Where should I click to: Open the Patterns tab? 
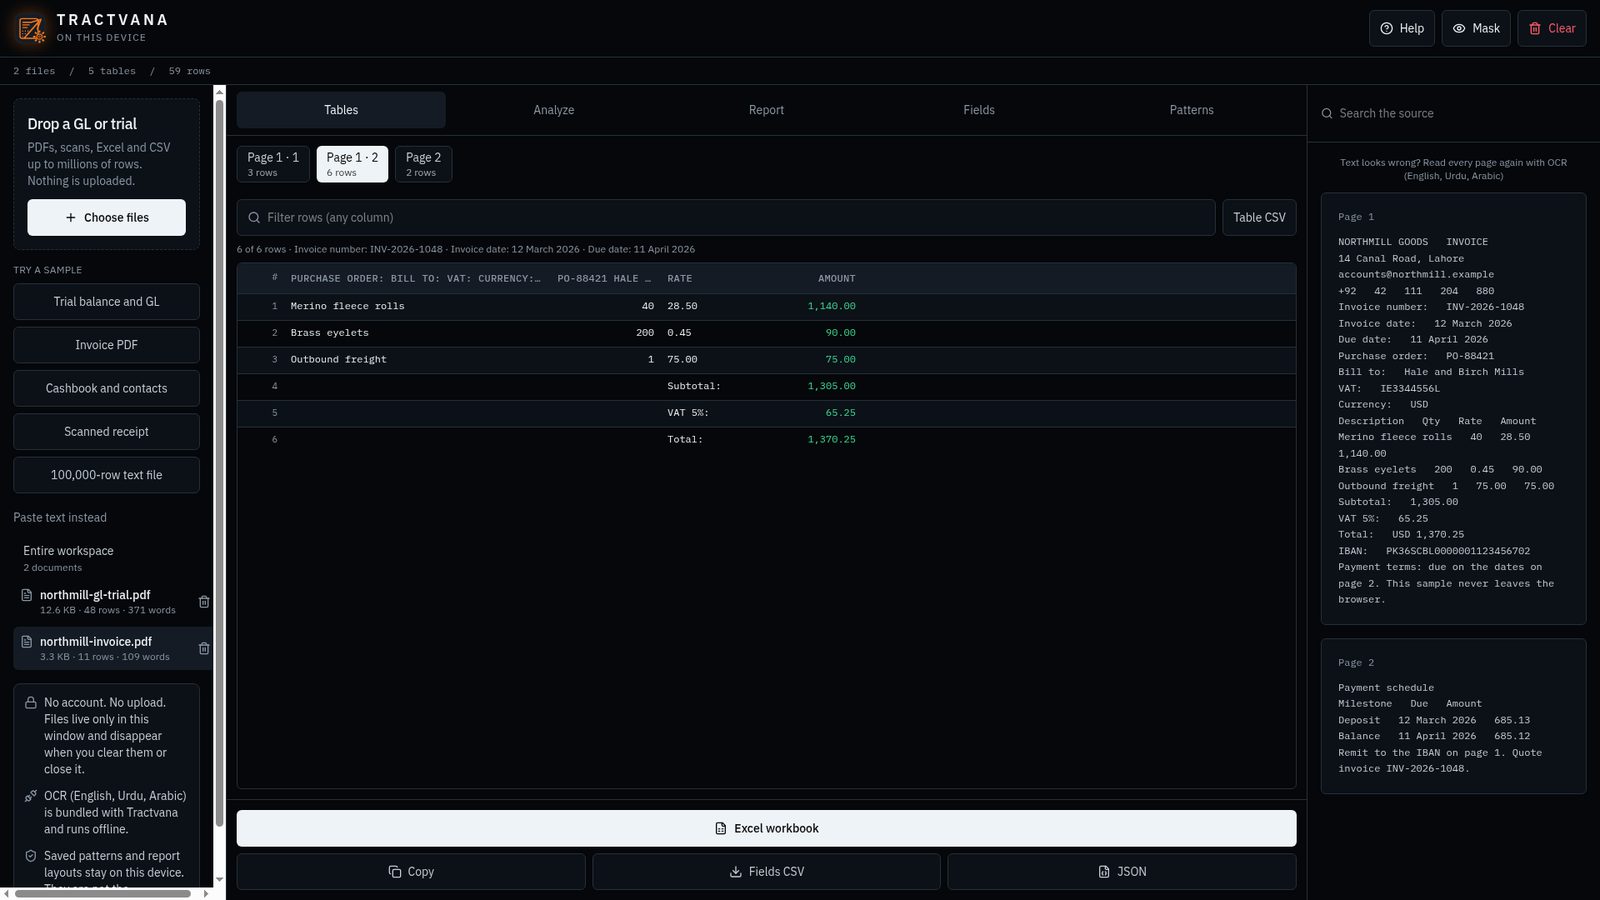(x=1191, y=110)
